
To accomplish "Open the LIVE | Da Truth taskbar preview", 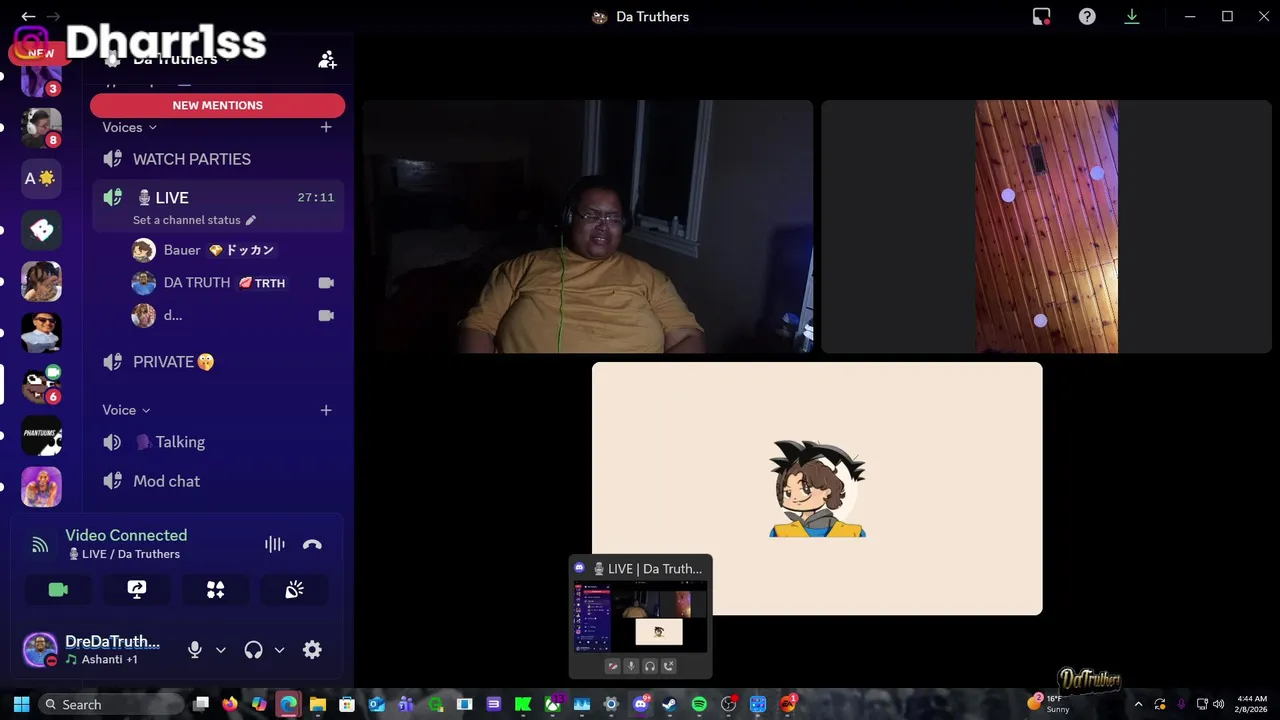I will 640,616.
